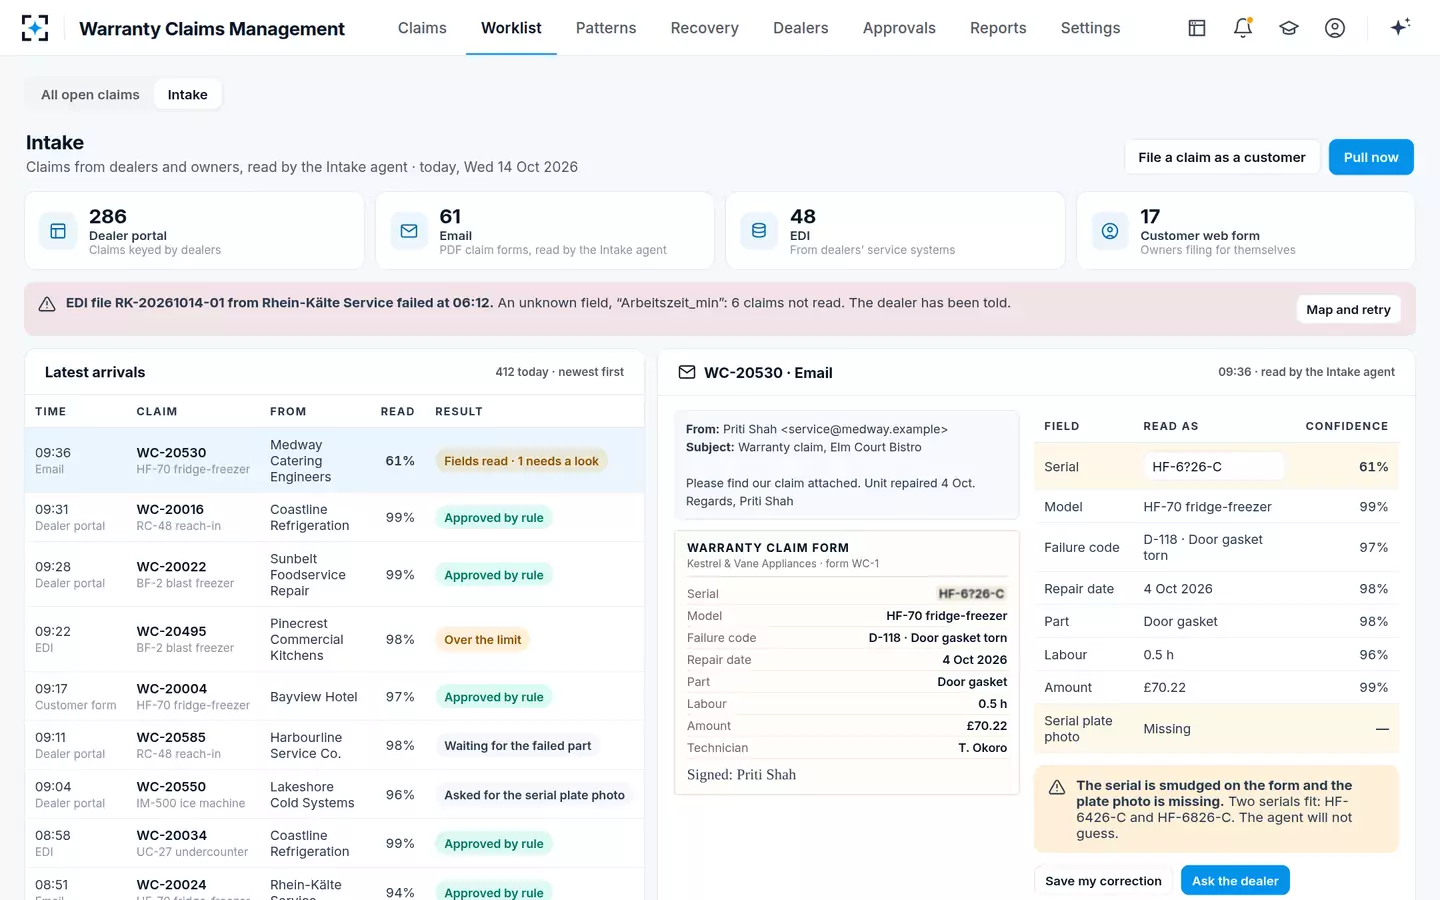Image resolution: width=1440 pixels, height=900 pixels.
Task: Click File a claim as a customer
Action: tap(1222, 157)
